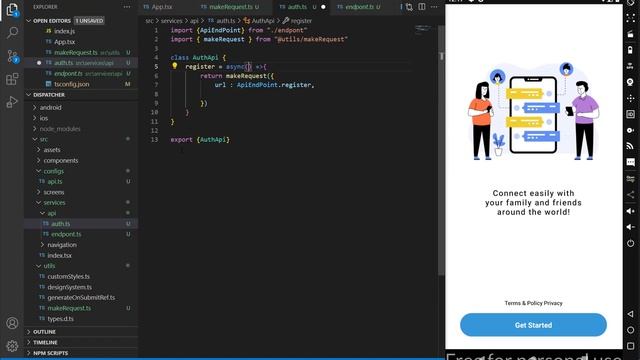Image resolution: width=640 pixels, height=360 pixels.
Task: Tap the Android back navigation icon
Action: tap(631, 314)
